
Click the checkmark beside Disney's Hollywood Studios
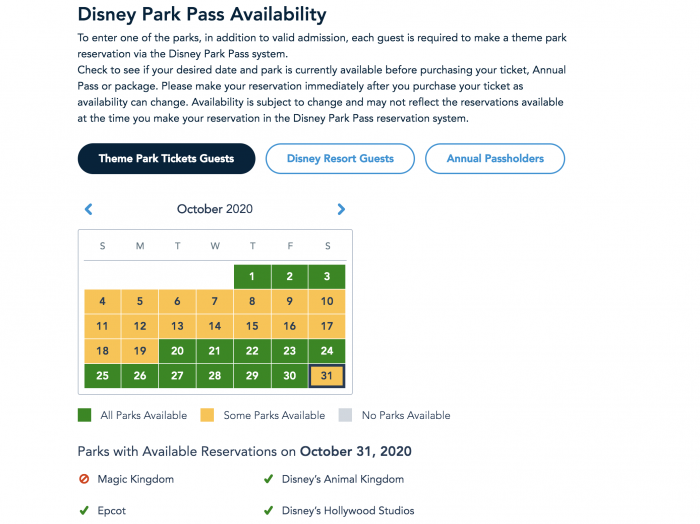268,510
